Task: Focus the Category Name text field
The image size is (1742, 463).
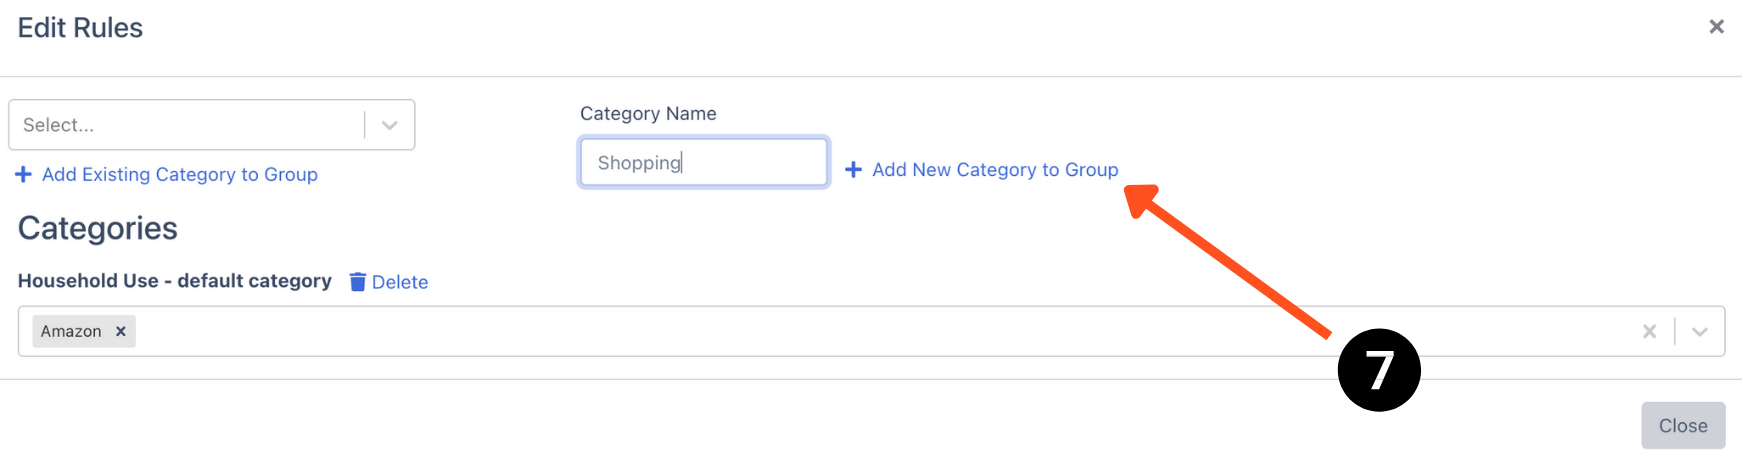Action: 704,163
